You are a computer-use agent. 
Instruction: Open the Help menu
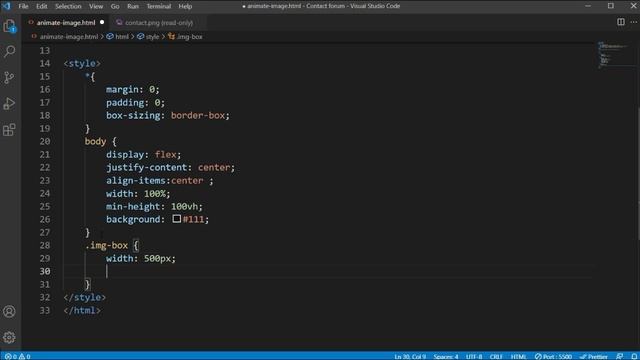(x=185, y=6)
